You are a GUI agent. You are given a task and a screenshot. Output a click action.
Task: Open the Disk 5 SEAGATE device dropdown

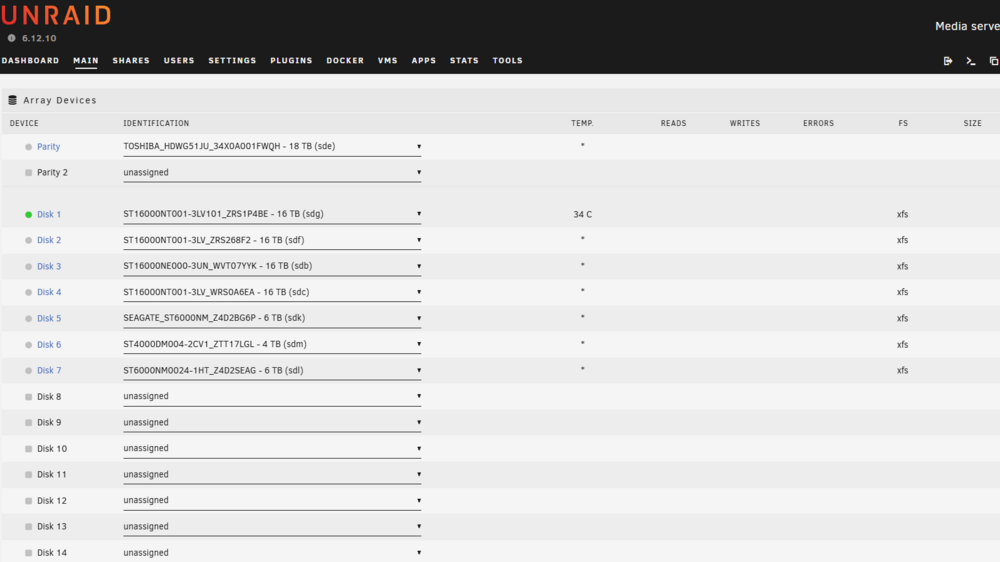coord(272,318)
